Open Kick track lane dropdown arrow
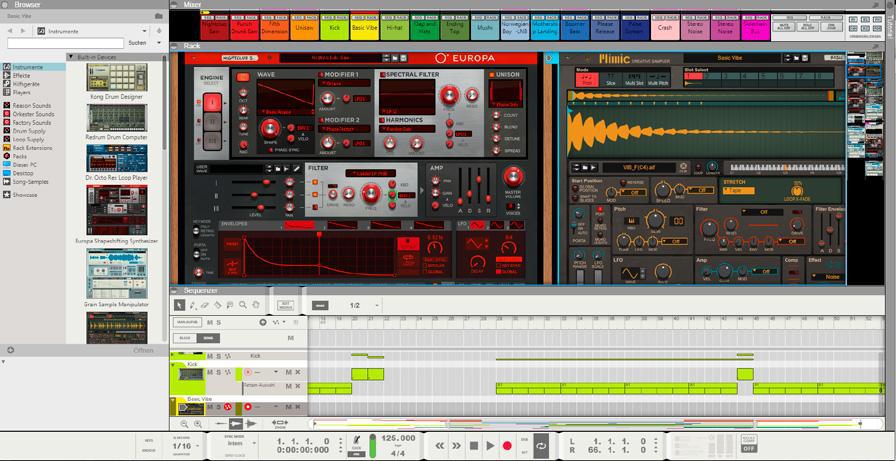 (276, 372)
